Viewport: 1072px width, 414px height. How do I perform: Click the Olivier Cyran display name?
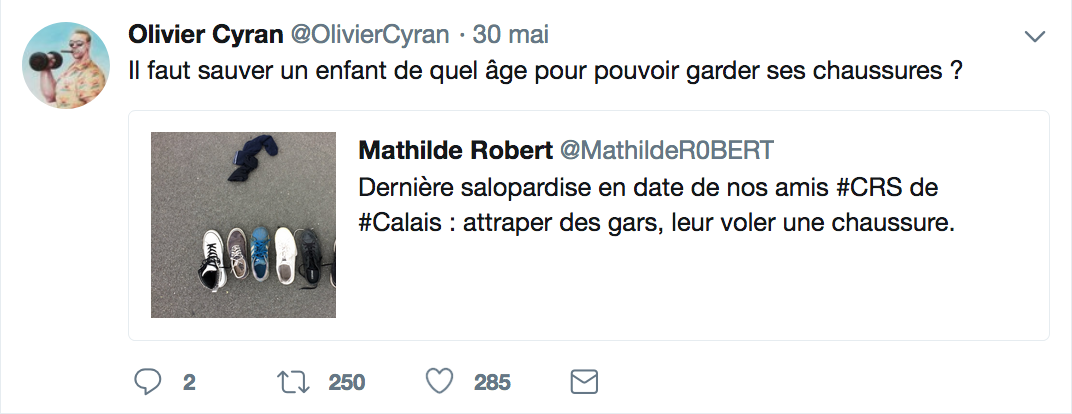click(x=205, y=35)
